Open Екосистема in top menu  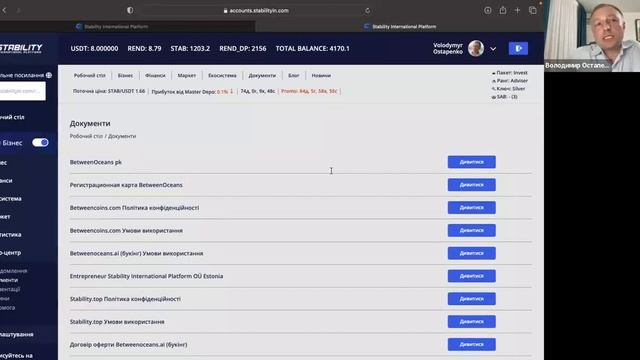(222, 76)
